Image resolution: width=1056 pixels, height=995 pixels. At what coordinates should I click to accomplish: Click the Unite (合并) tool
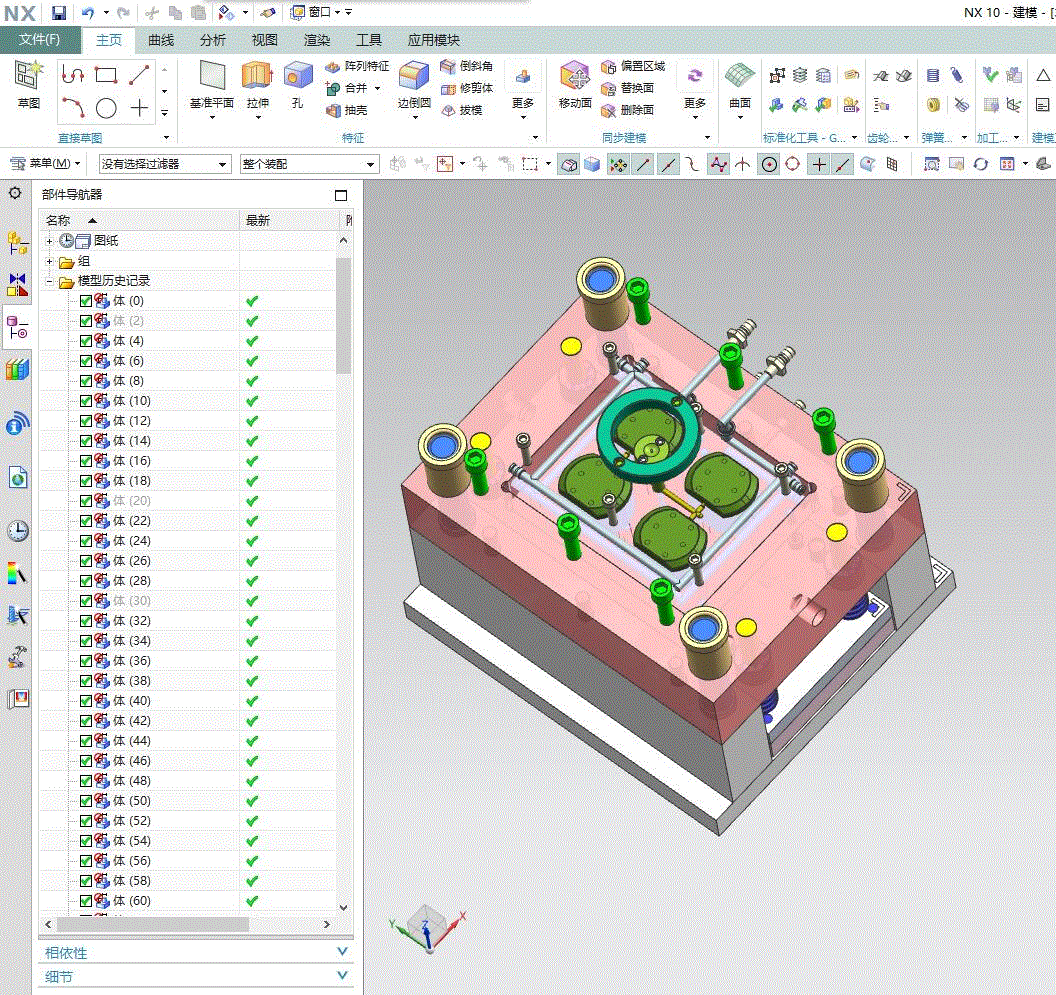click(x=347, y=88)
